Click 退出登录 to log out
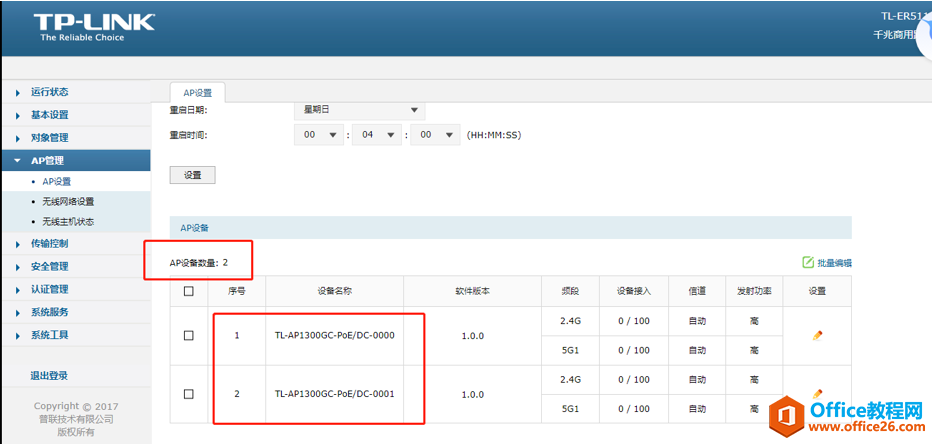Screen dimensions: 932x444 click(x=49, y=376)
